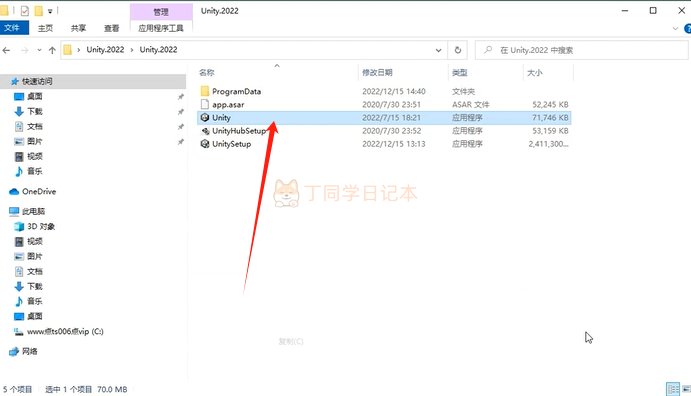Click the app.asar file name
The width and height of the screenshot is (691, 396).
228,105
